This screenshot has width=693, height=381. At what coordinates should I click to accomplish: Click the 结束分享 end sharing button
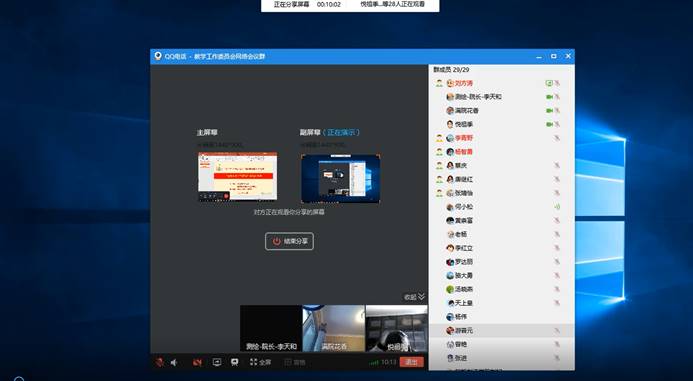point(289,241)
